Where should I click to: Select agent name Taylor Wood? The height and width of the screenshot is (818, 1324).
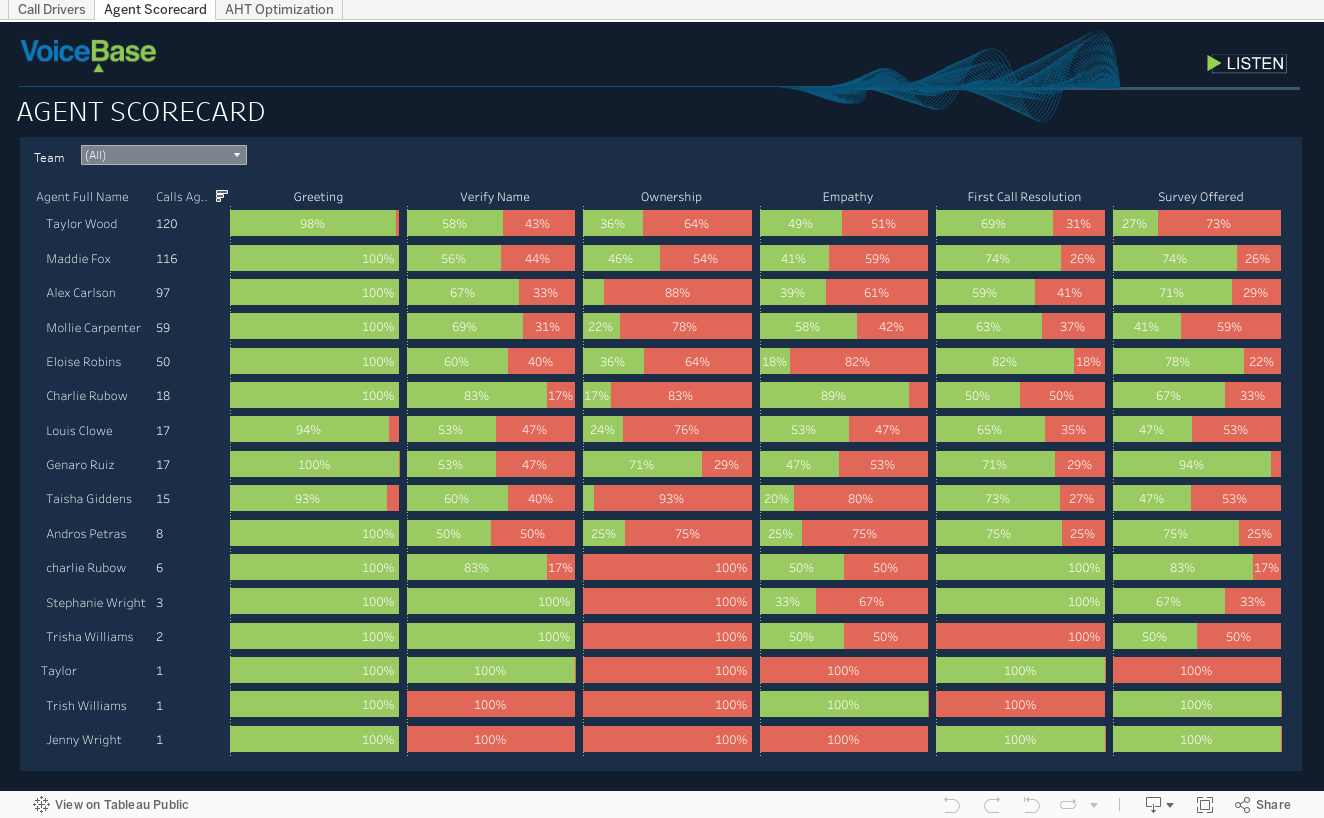pyautogui.click(x=81, y=224)
